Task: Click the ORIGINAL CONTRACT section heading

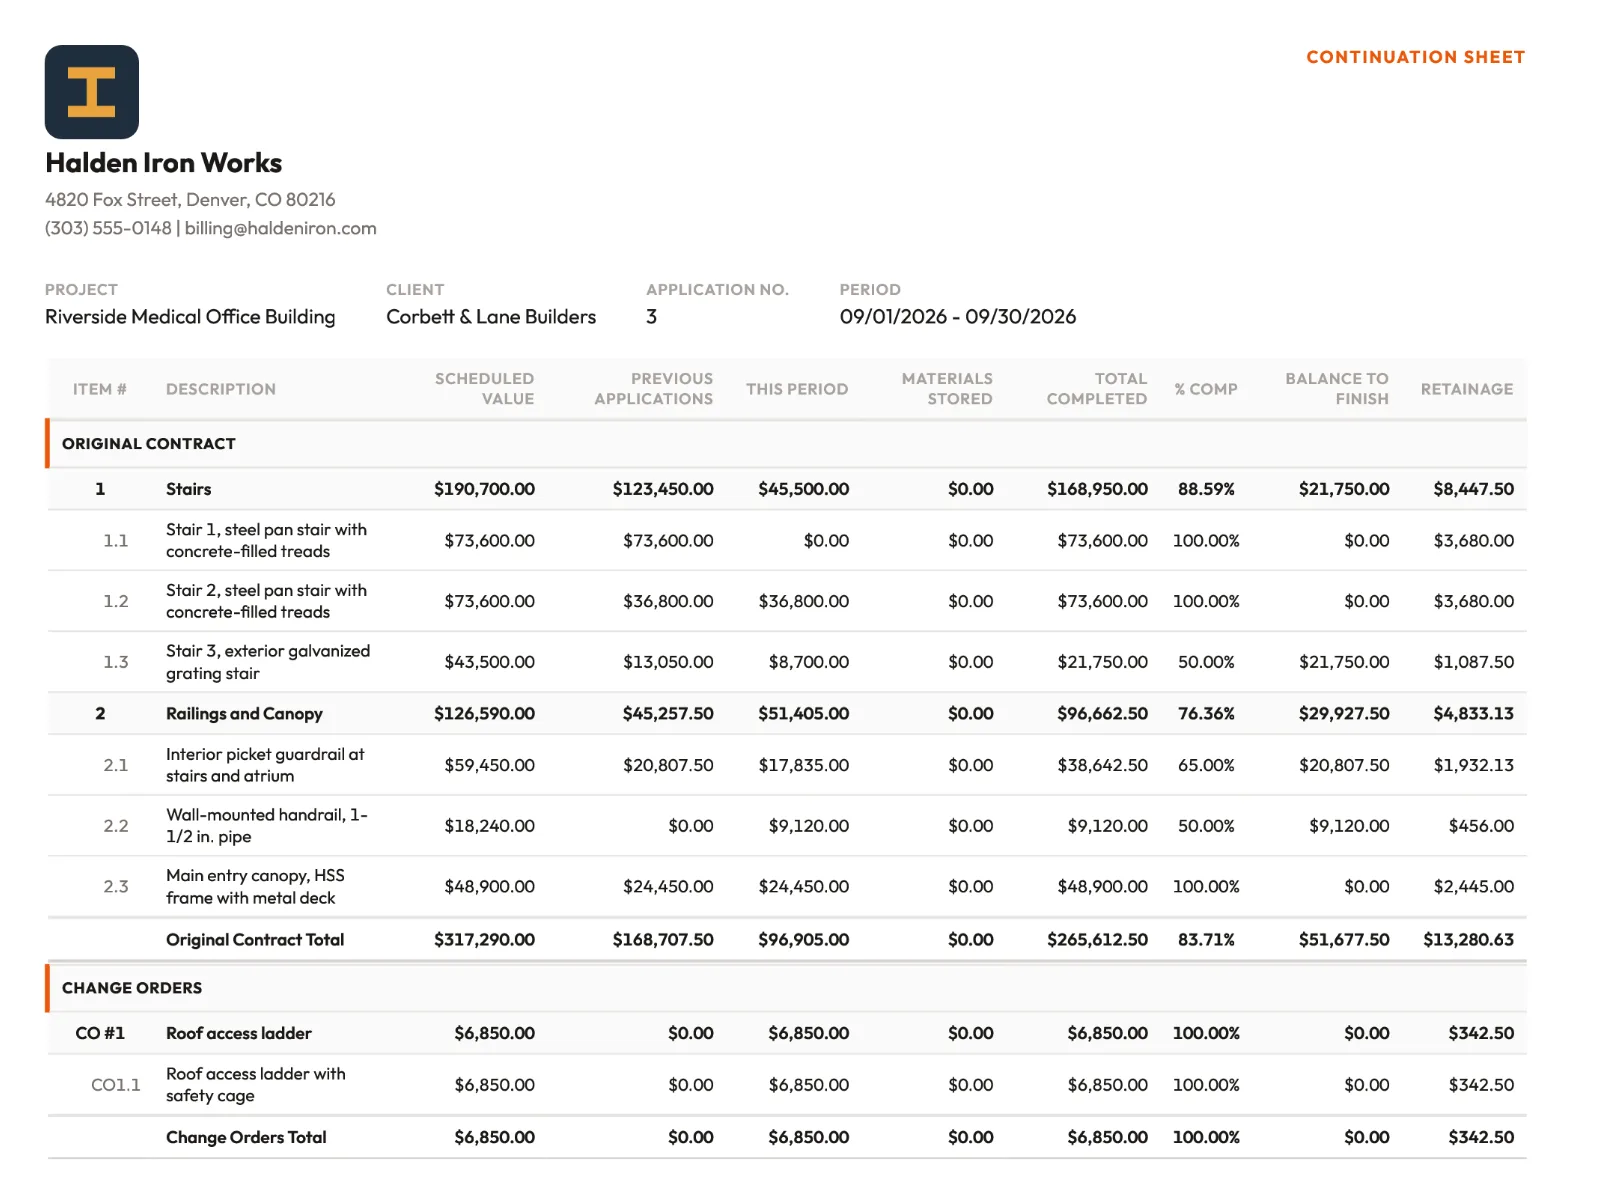Action: coord(149,444)
